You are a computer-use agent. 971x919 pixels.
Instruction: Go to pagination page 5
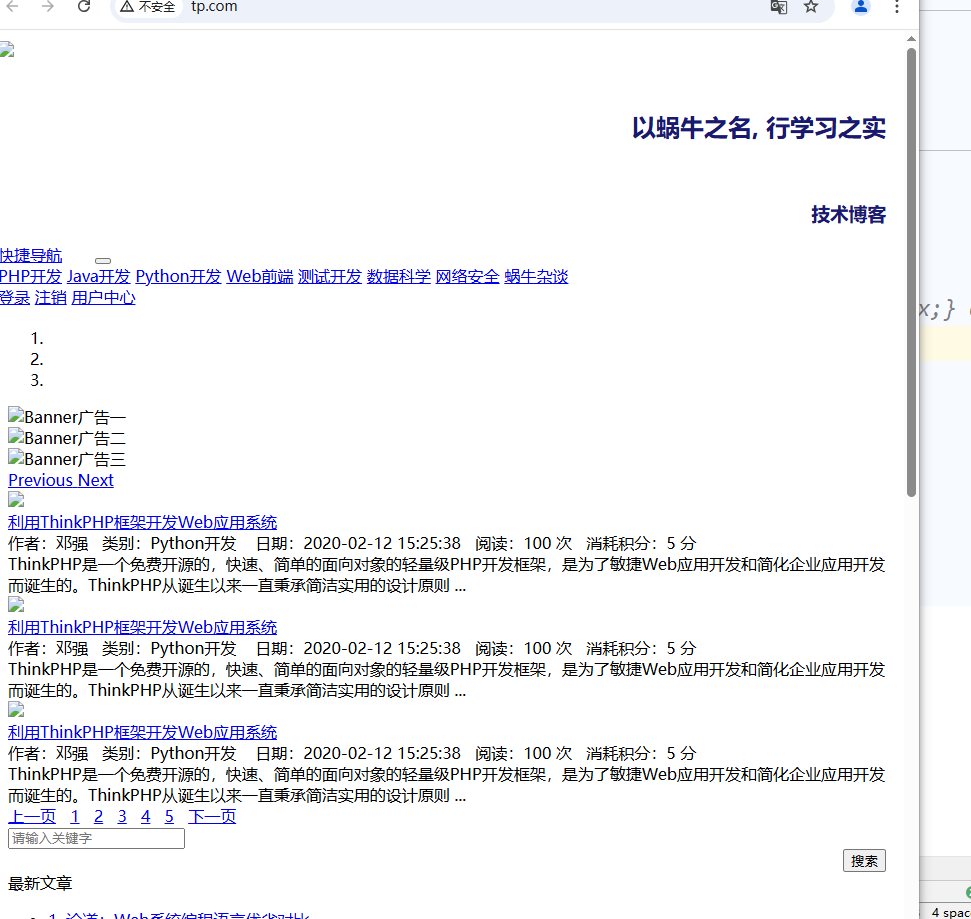(x=169, y=817)
